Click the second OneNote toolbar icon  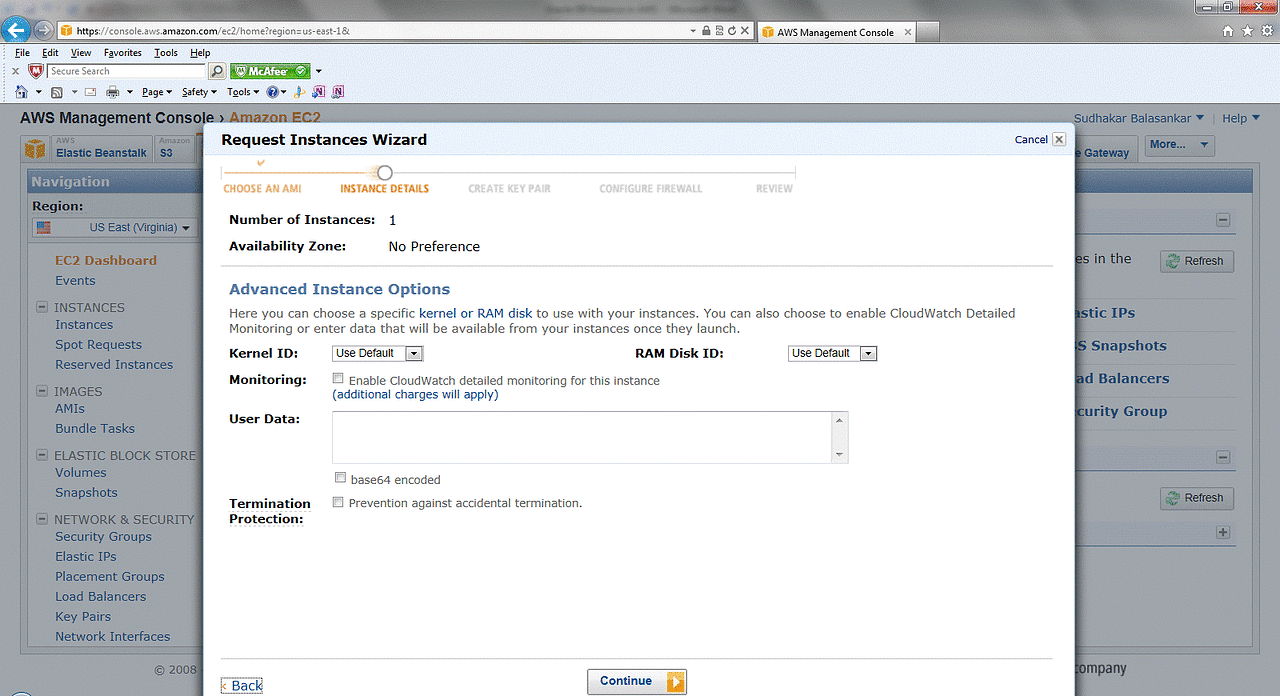(x=338, y=92)
